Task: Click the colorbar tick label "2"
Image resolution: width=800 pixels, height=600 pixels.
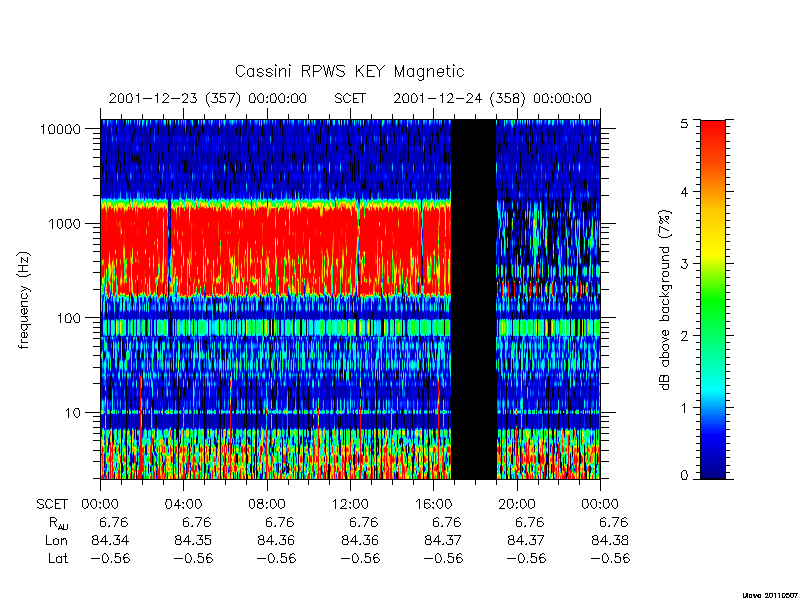Action: click(684, 336)
